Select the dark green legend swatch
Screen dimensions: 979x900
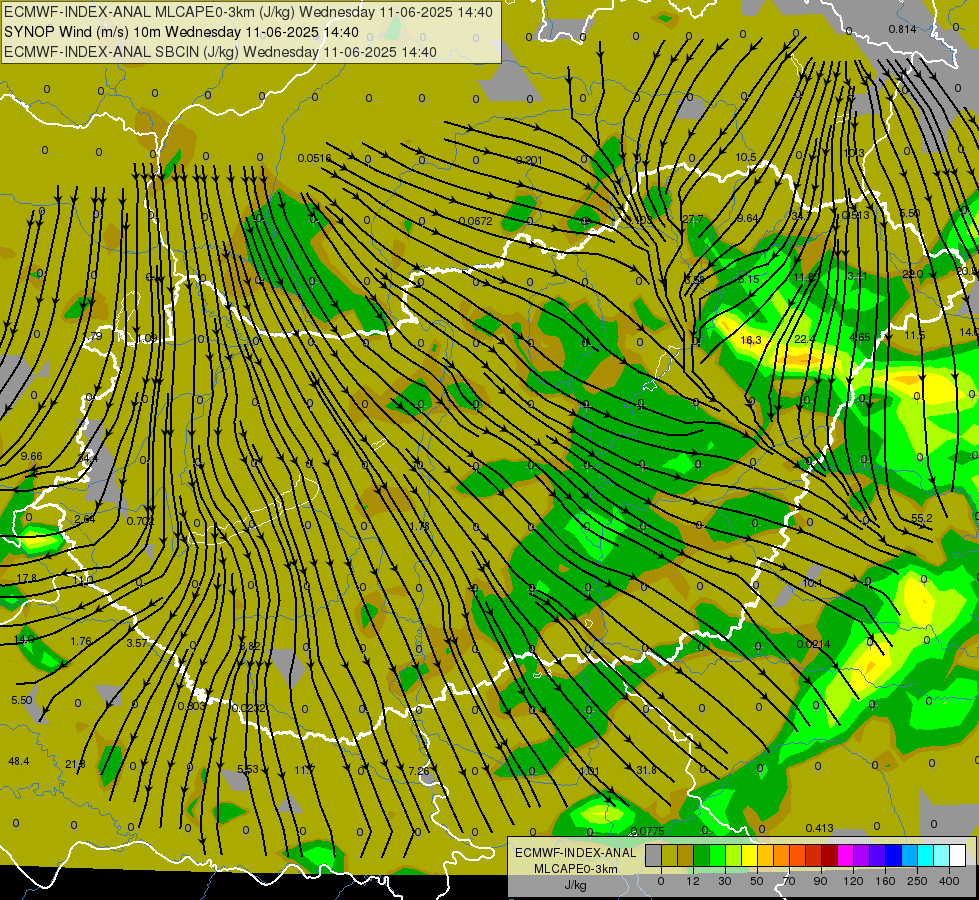tap(701, 855)
